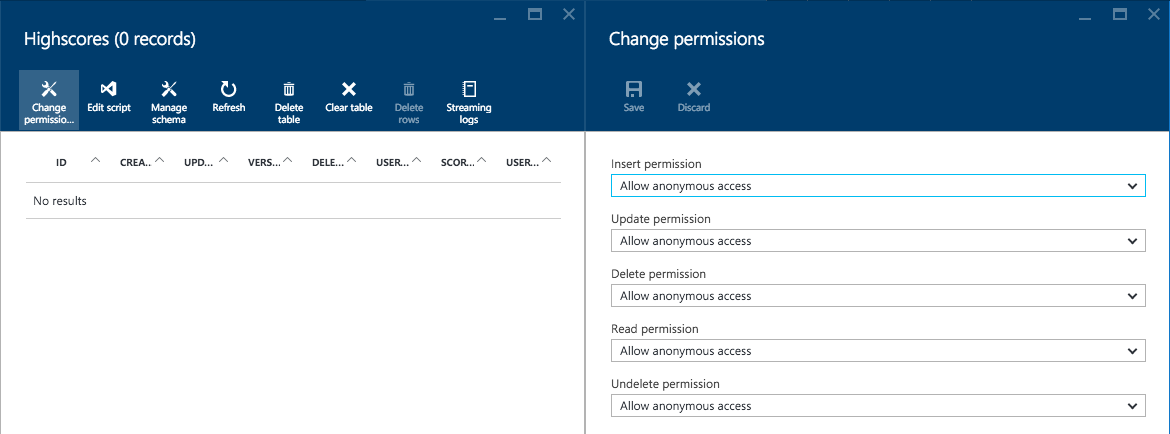This screenshot has height=434, width=1170.
Task: Open Manage schema tool
Action: (x=169, y=101)
